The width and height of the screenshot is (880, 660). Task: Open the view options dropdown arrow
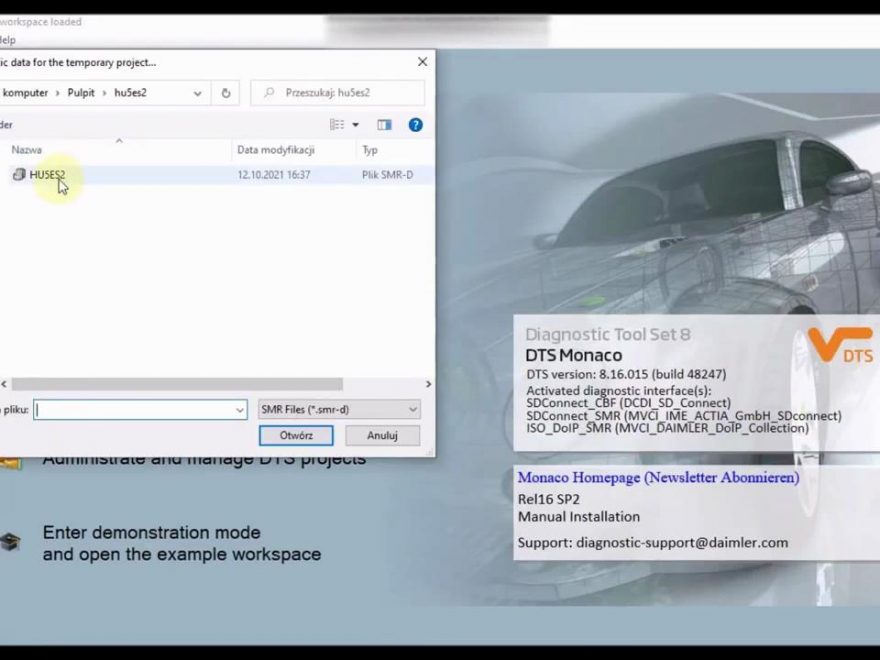click(355, 125)
